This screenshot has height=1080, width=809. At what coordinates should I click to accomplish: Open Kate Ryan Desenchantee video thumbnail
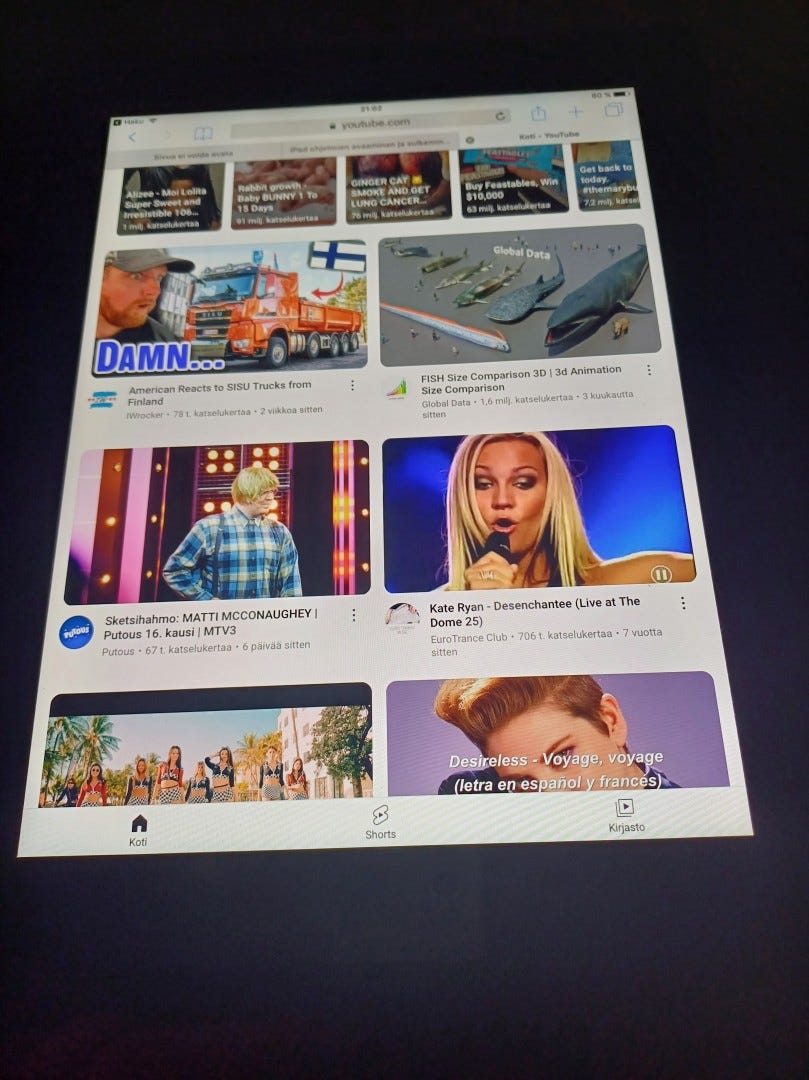[x=538, y=508]
